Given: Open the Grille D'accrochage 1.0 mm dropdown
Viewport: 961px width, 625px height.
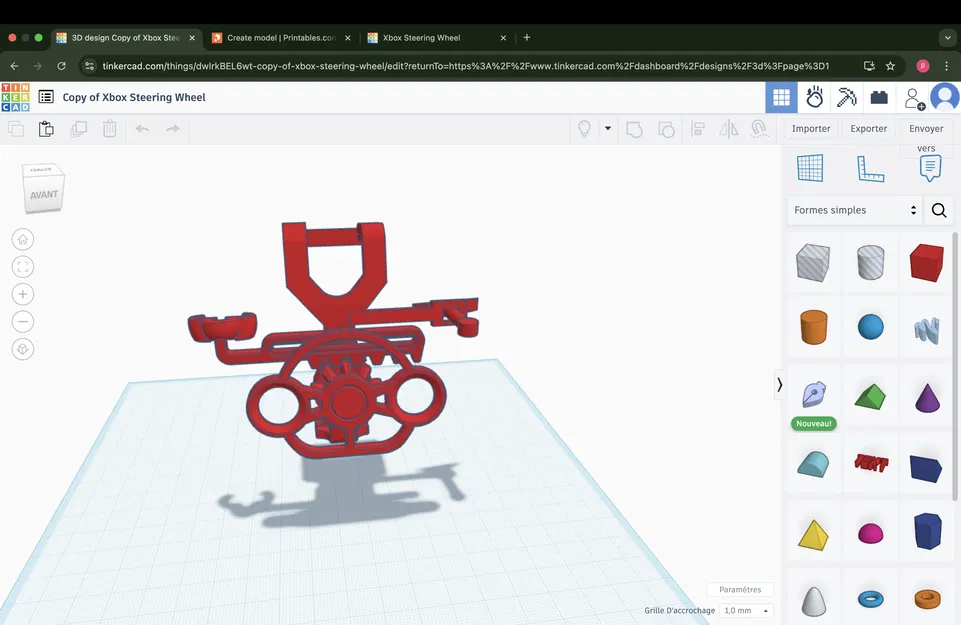Looking at the screenshot, I should [745, 610].
